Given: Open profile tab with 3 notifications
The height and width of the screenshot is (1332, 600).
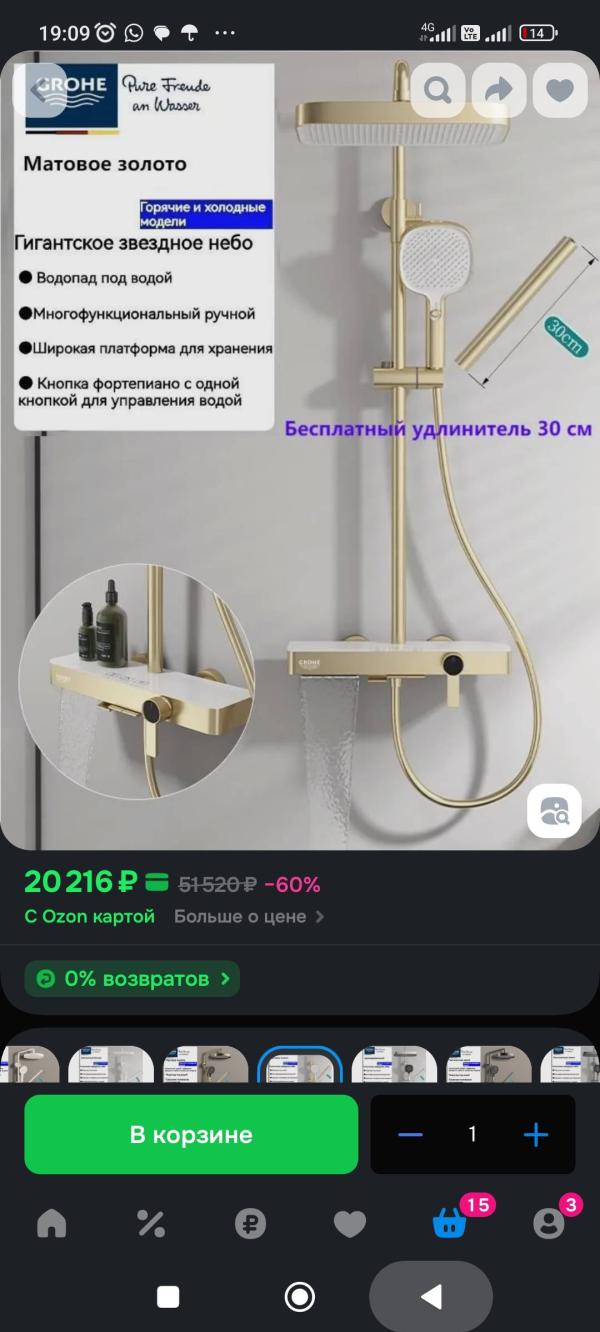Looking at the screenshot, I should click(x=549, y=1221).
